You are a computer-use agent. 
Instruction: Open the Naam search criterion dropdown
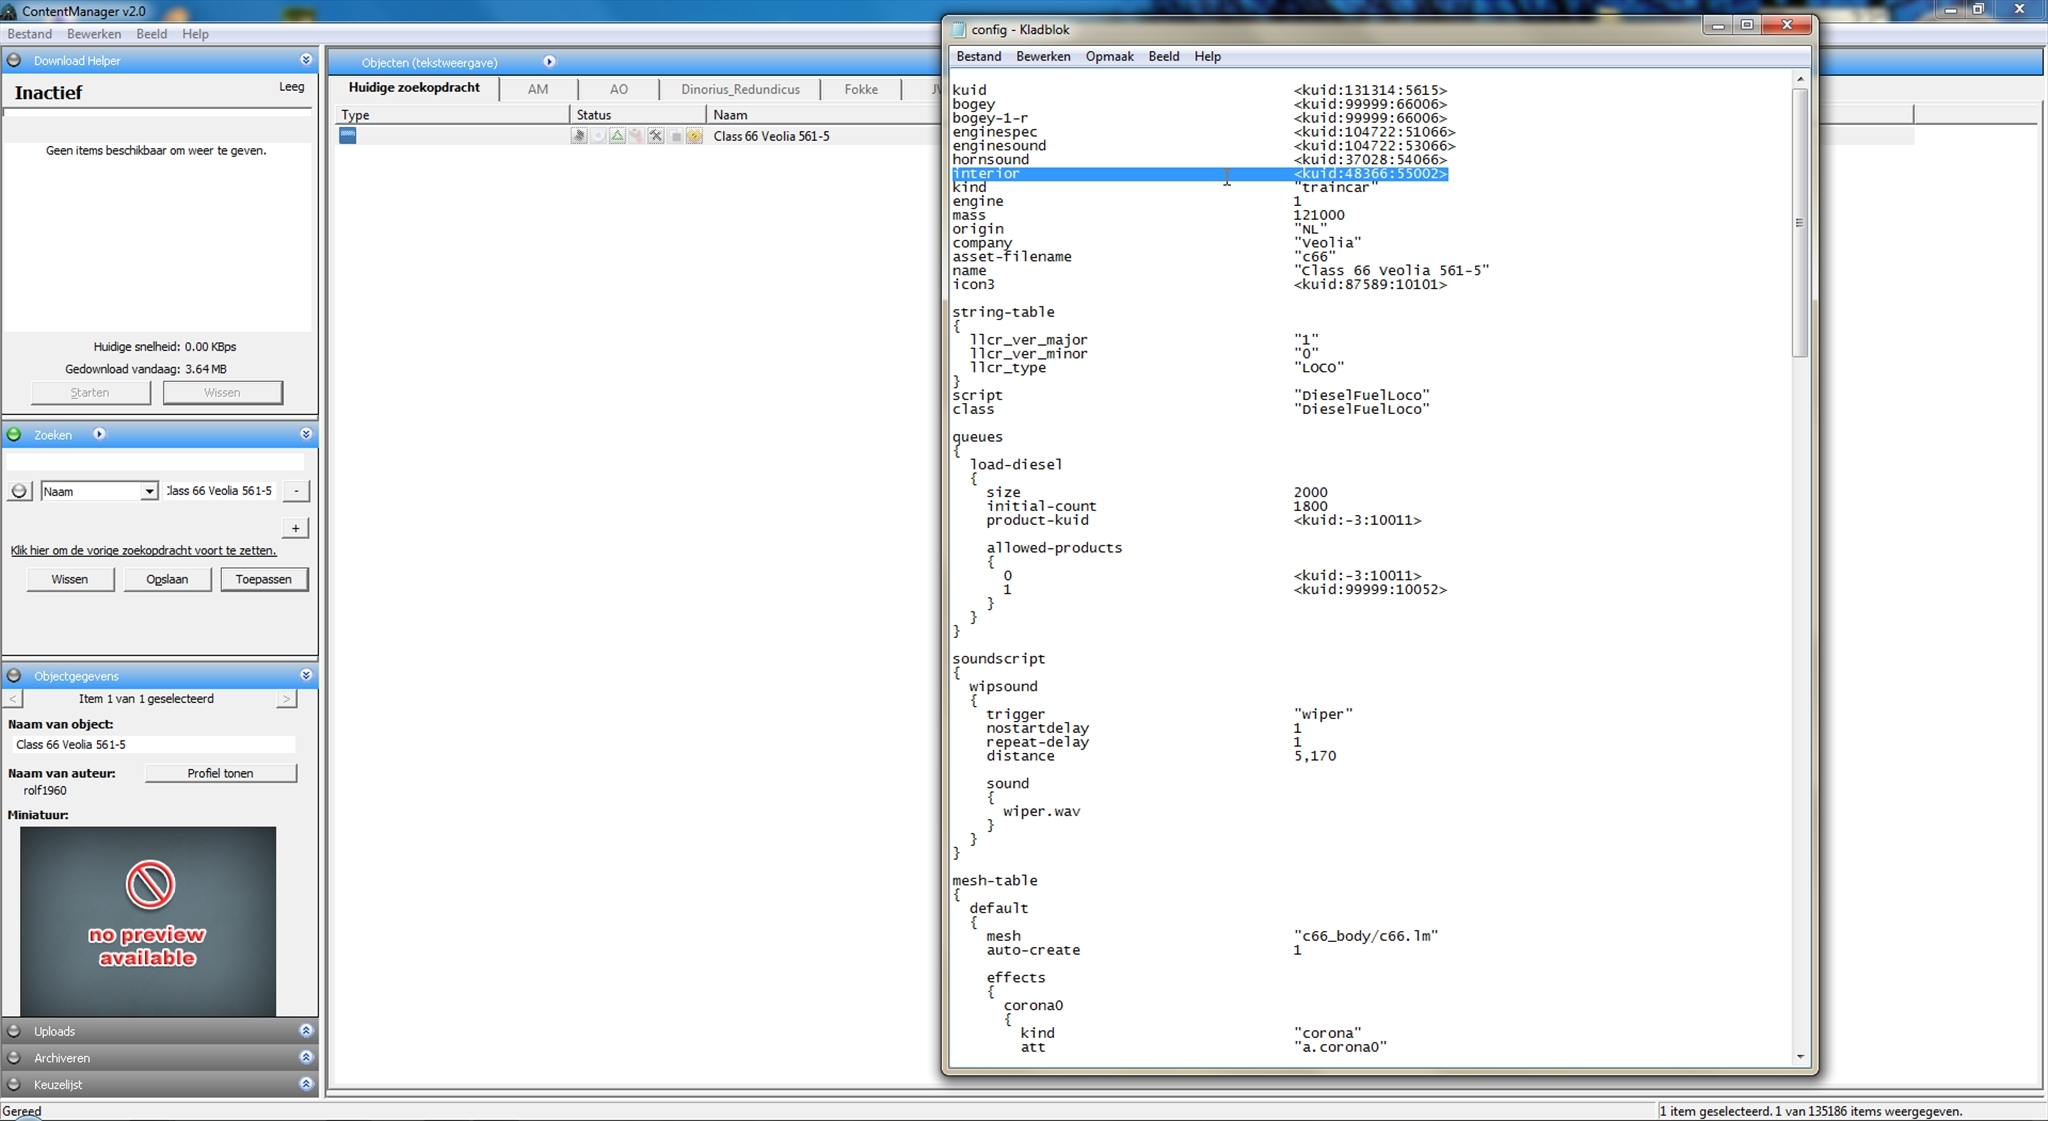tap(148, 491)
